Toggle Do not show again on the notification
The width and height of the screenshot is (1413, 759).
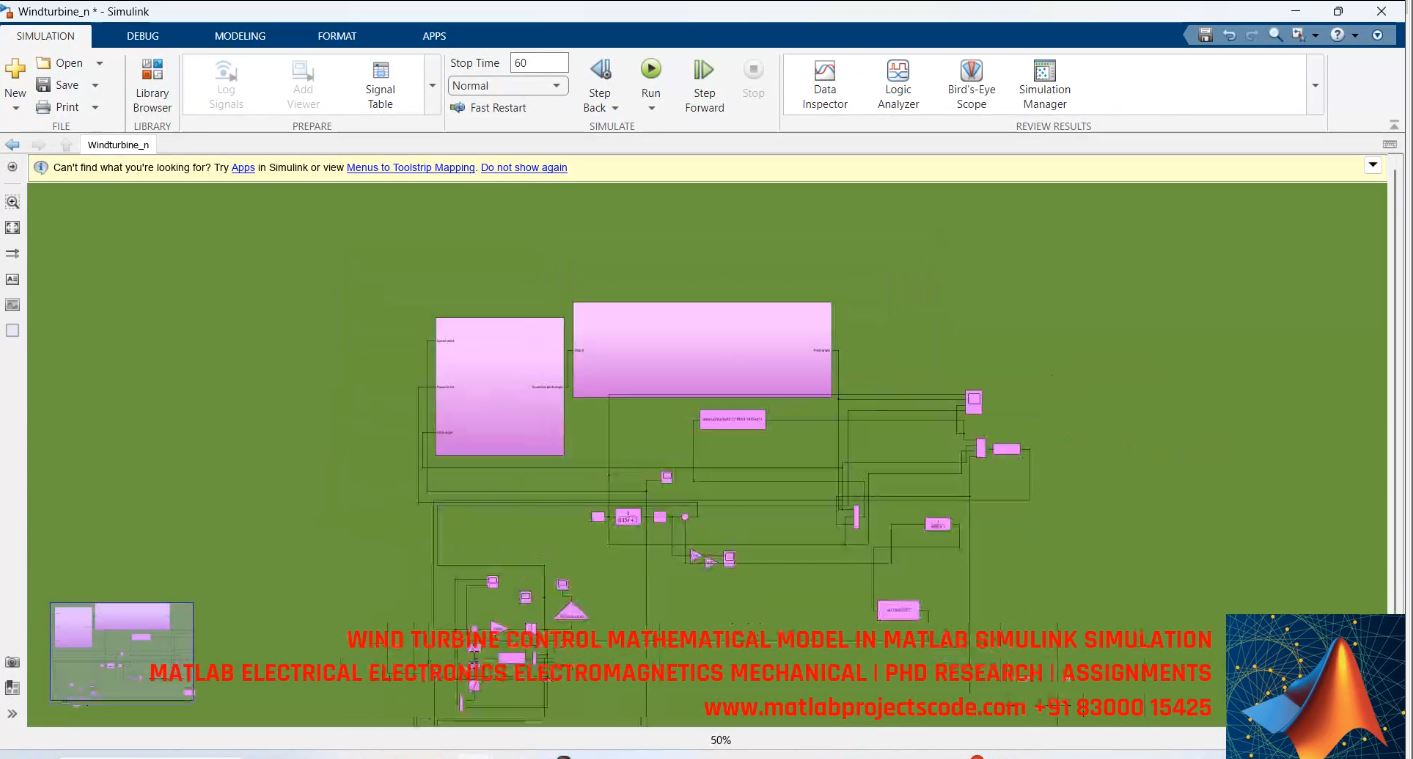[x=523, y=167]
